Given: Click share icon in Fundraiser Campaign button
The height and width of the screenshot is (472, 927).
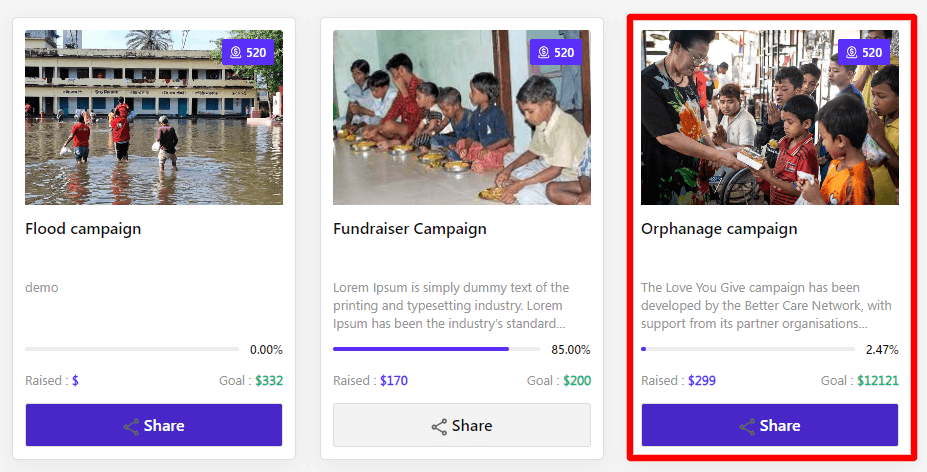Looking at the screenshot, I should pos(439,427).
